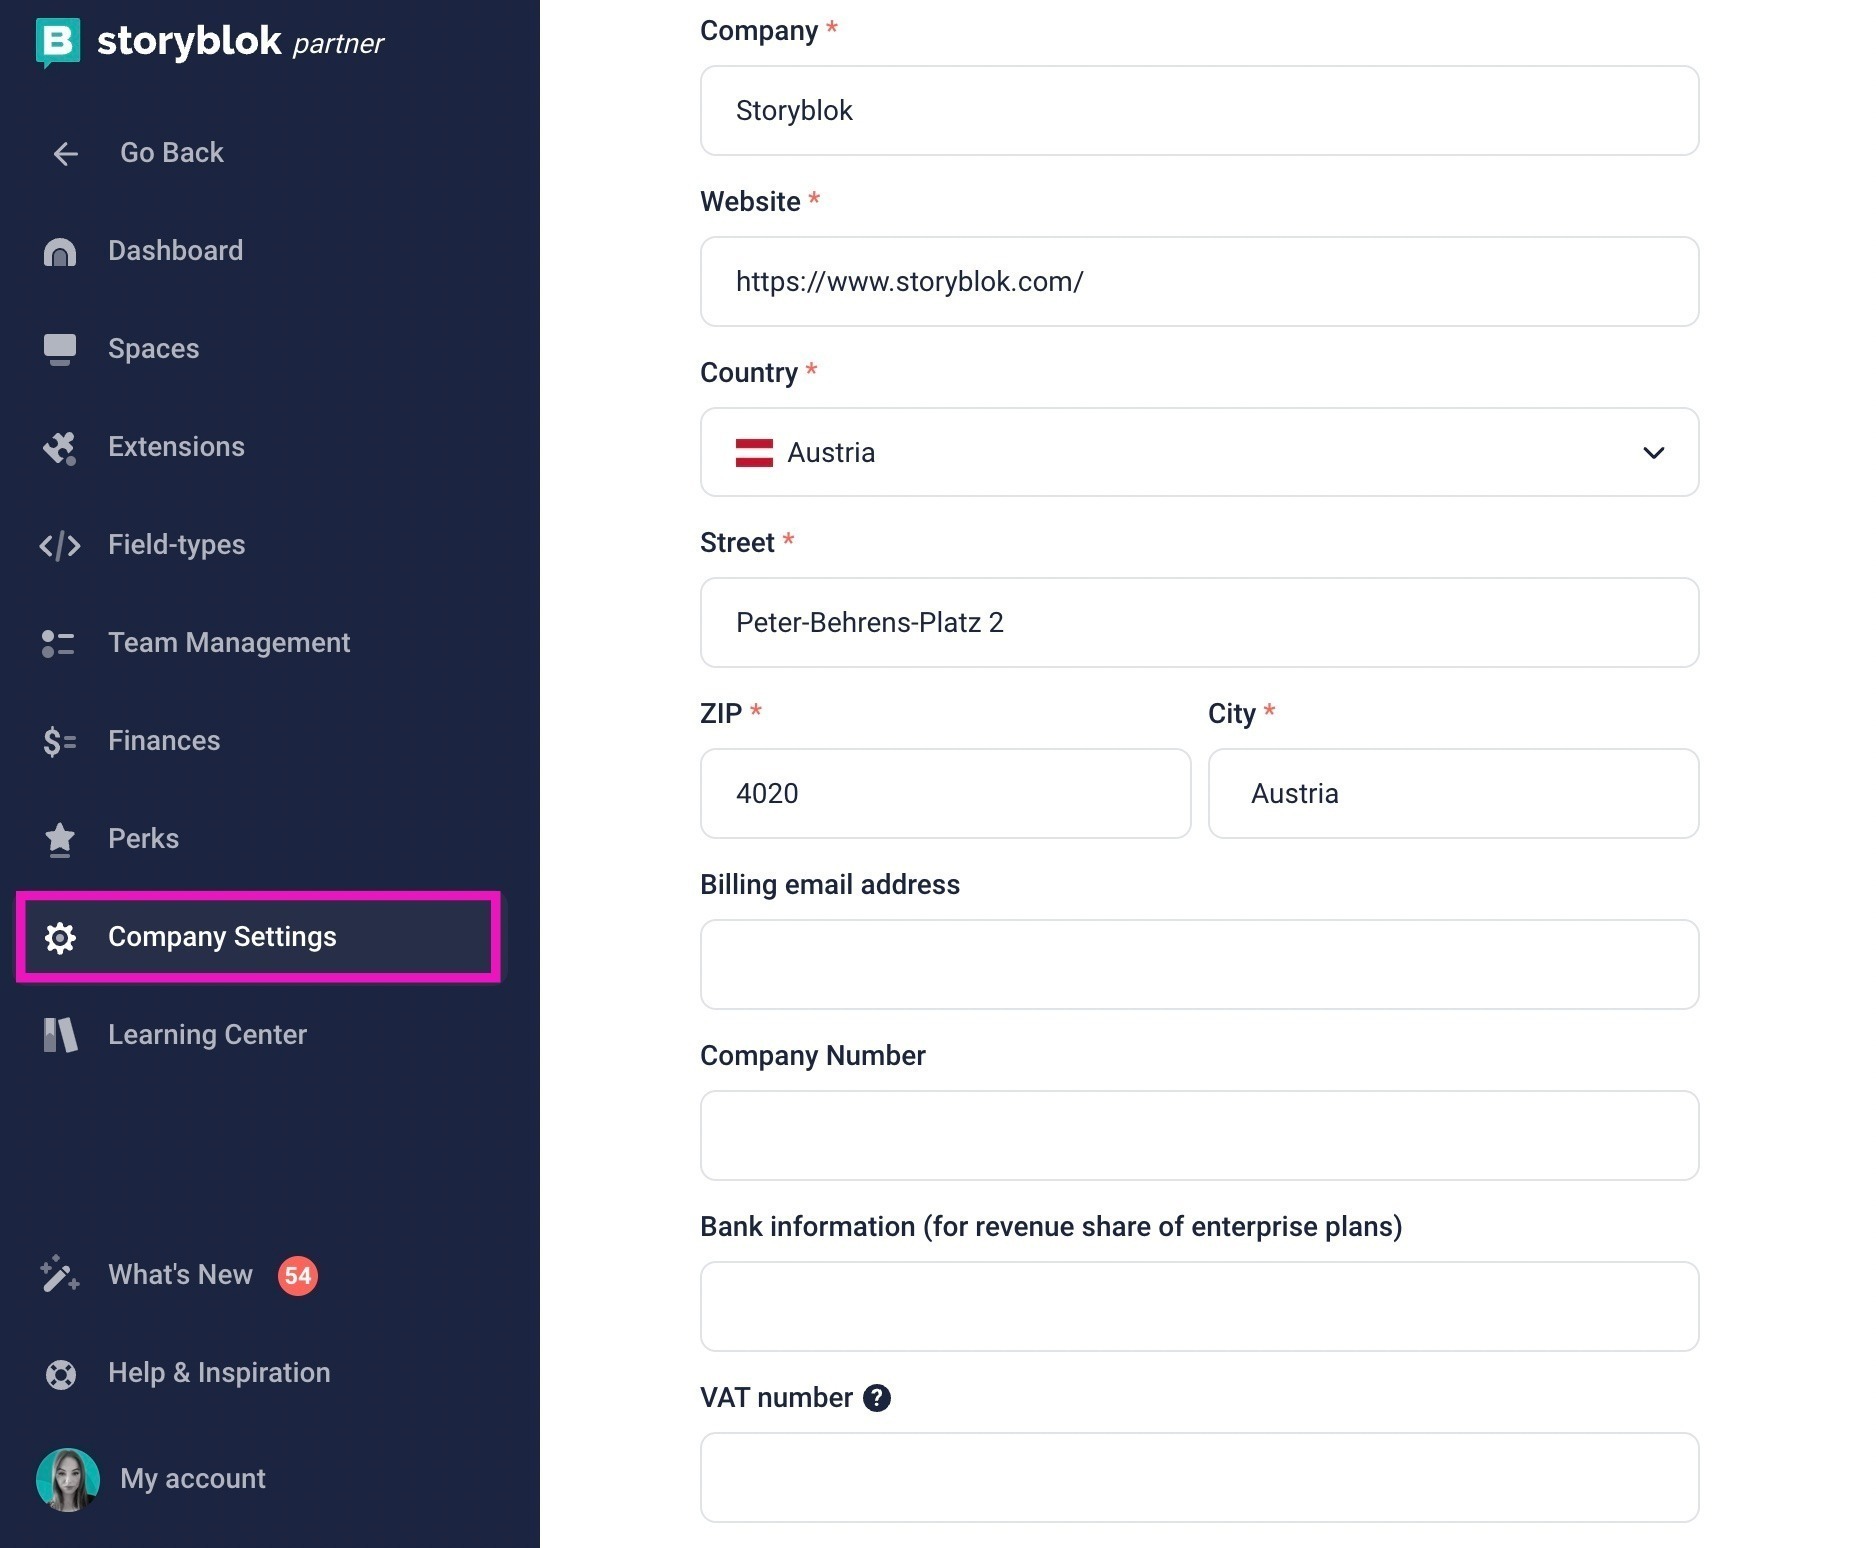Image resolution: width=1876 pixels, height=1548 pixels.
Task: Select the Street field with Peter-Behrens-Platz 2
Action: point(1200,623)
